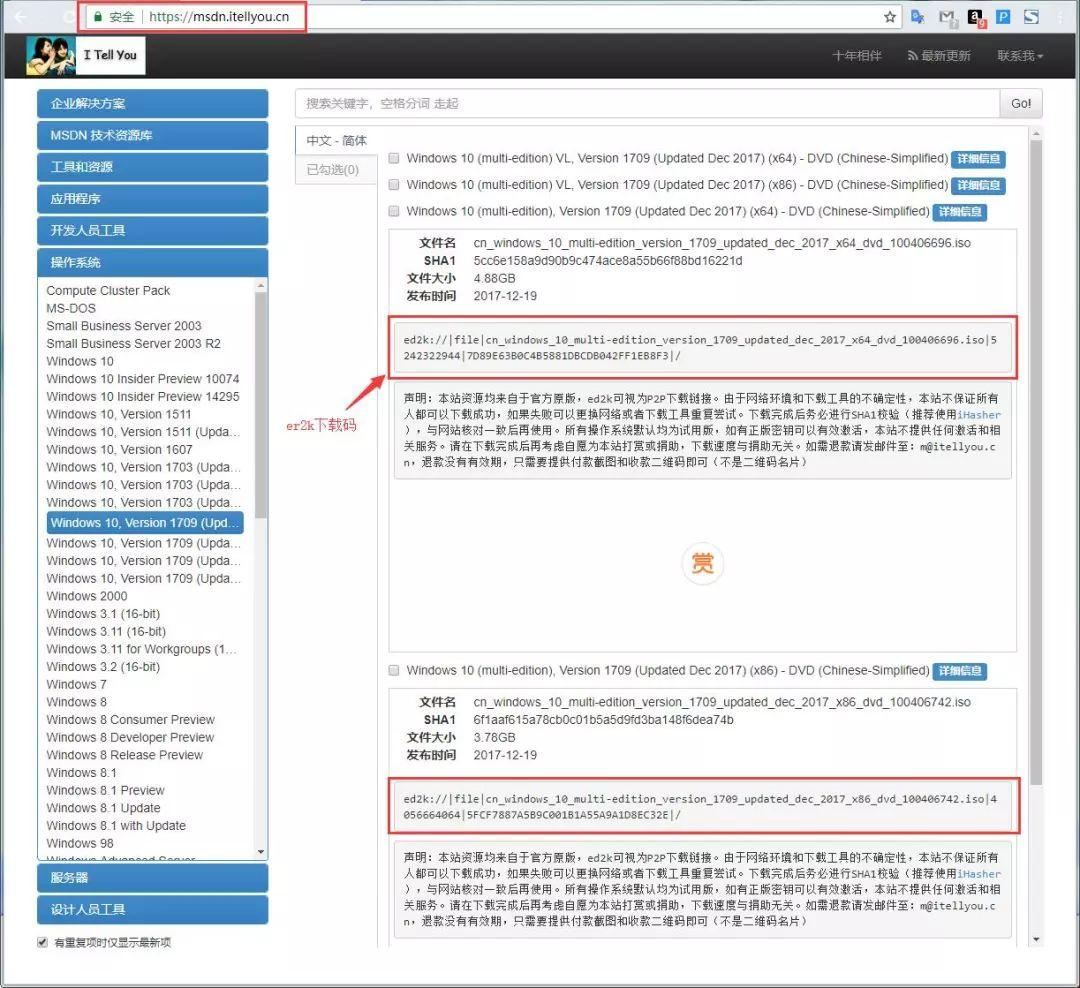Click the x86 ed2k download link text
1080x988 pixels.
click(700, 807)
